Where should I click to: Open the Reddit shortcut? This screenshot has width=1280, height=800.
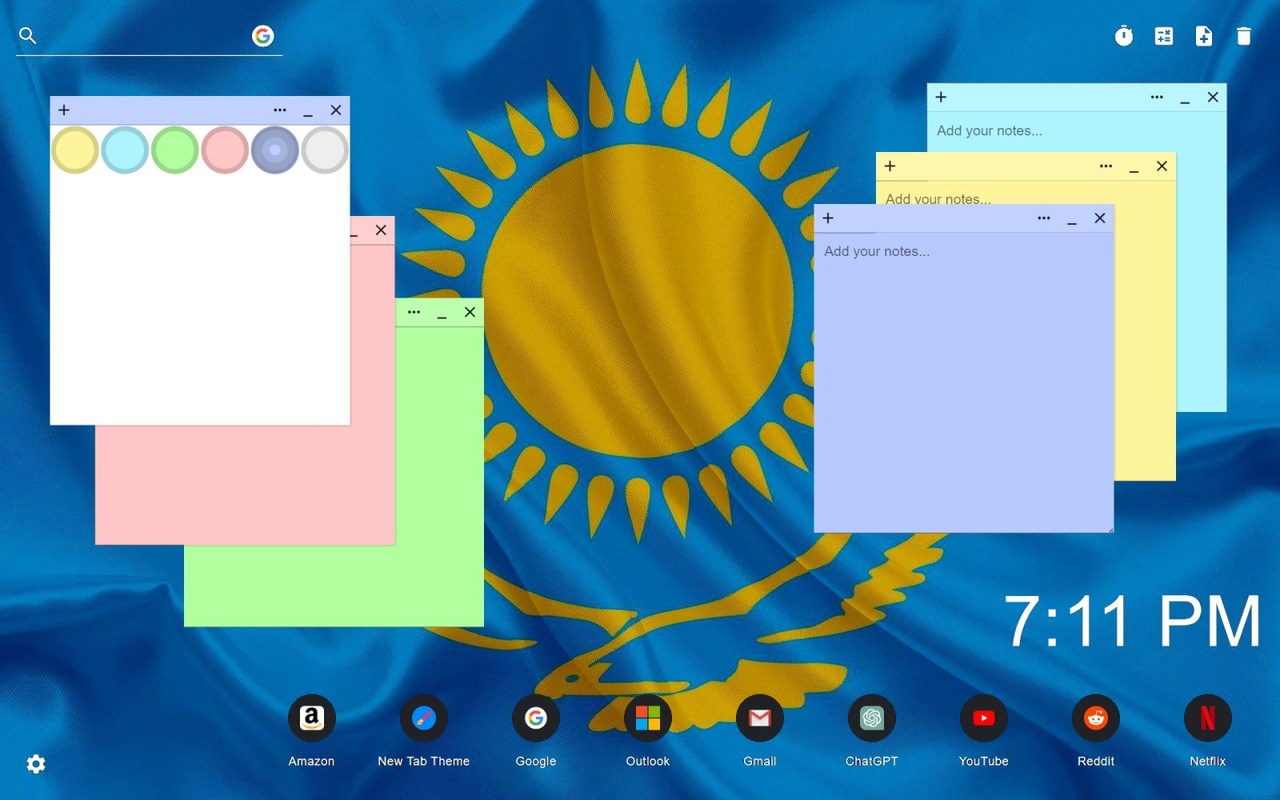point(1096,718)
